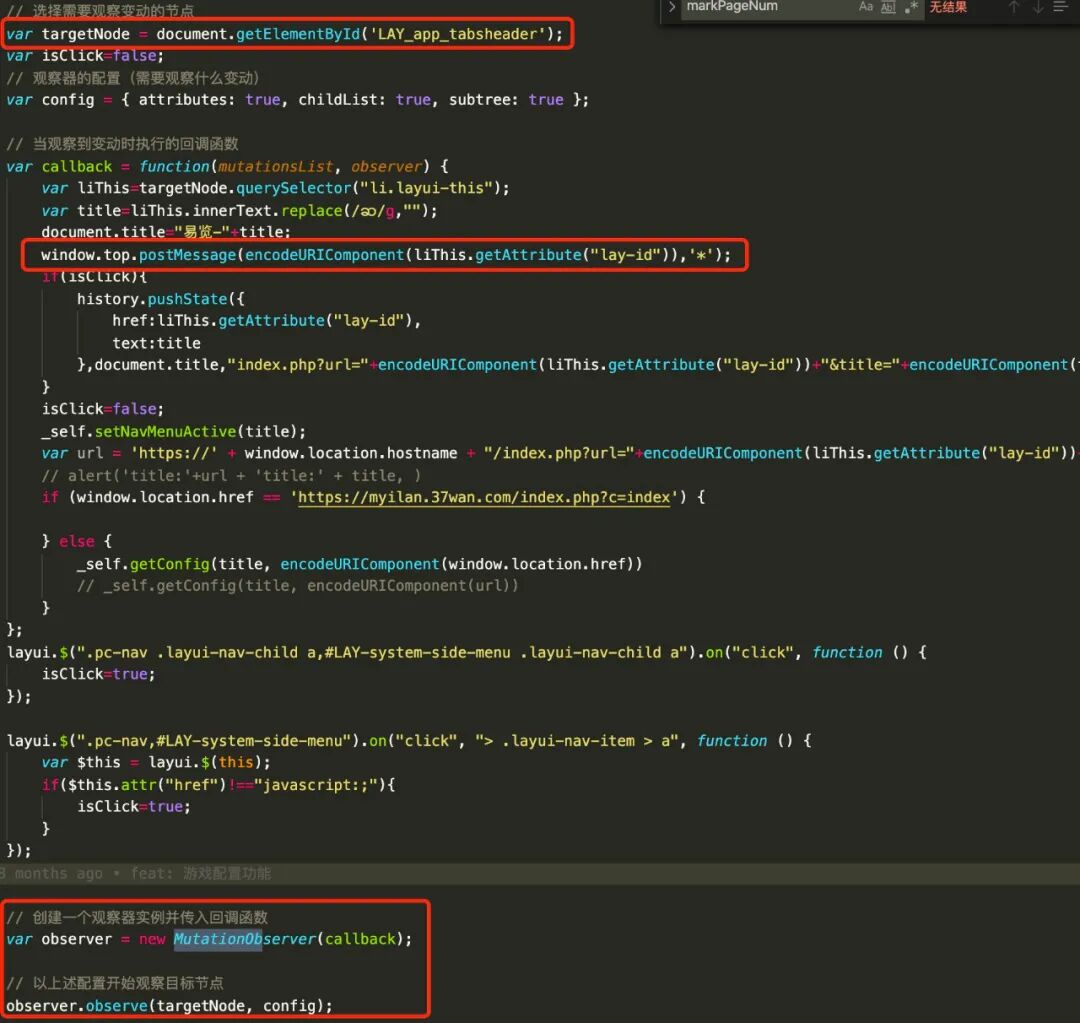This screenshot has height=1023, width=1080.
Task: Click the comment '// alert('title:'+url'
Action: point(231,475)
